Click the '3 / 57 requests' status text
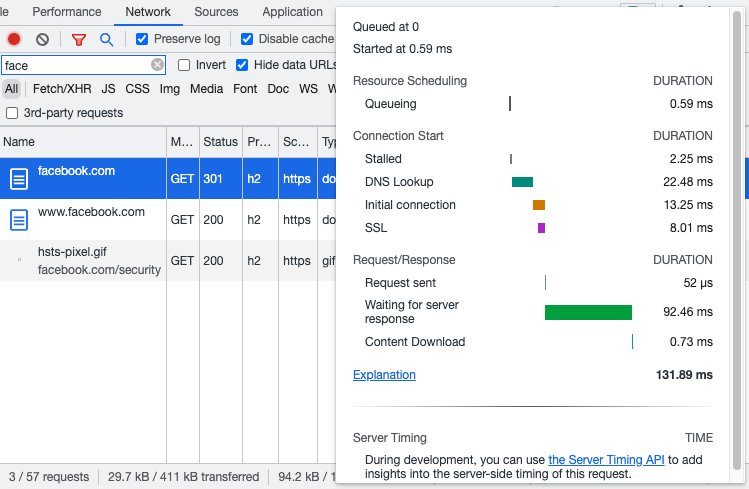Viewport: 749px width, 489px height. tap(49, 477)
